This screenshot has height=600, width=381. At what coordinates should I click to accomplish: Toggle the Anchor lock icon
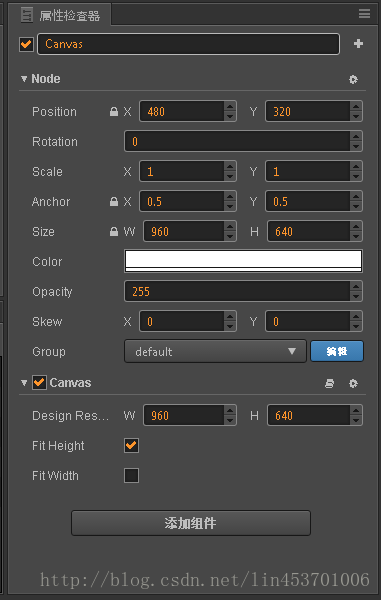point(114,201)
